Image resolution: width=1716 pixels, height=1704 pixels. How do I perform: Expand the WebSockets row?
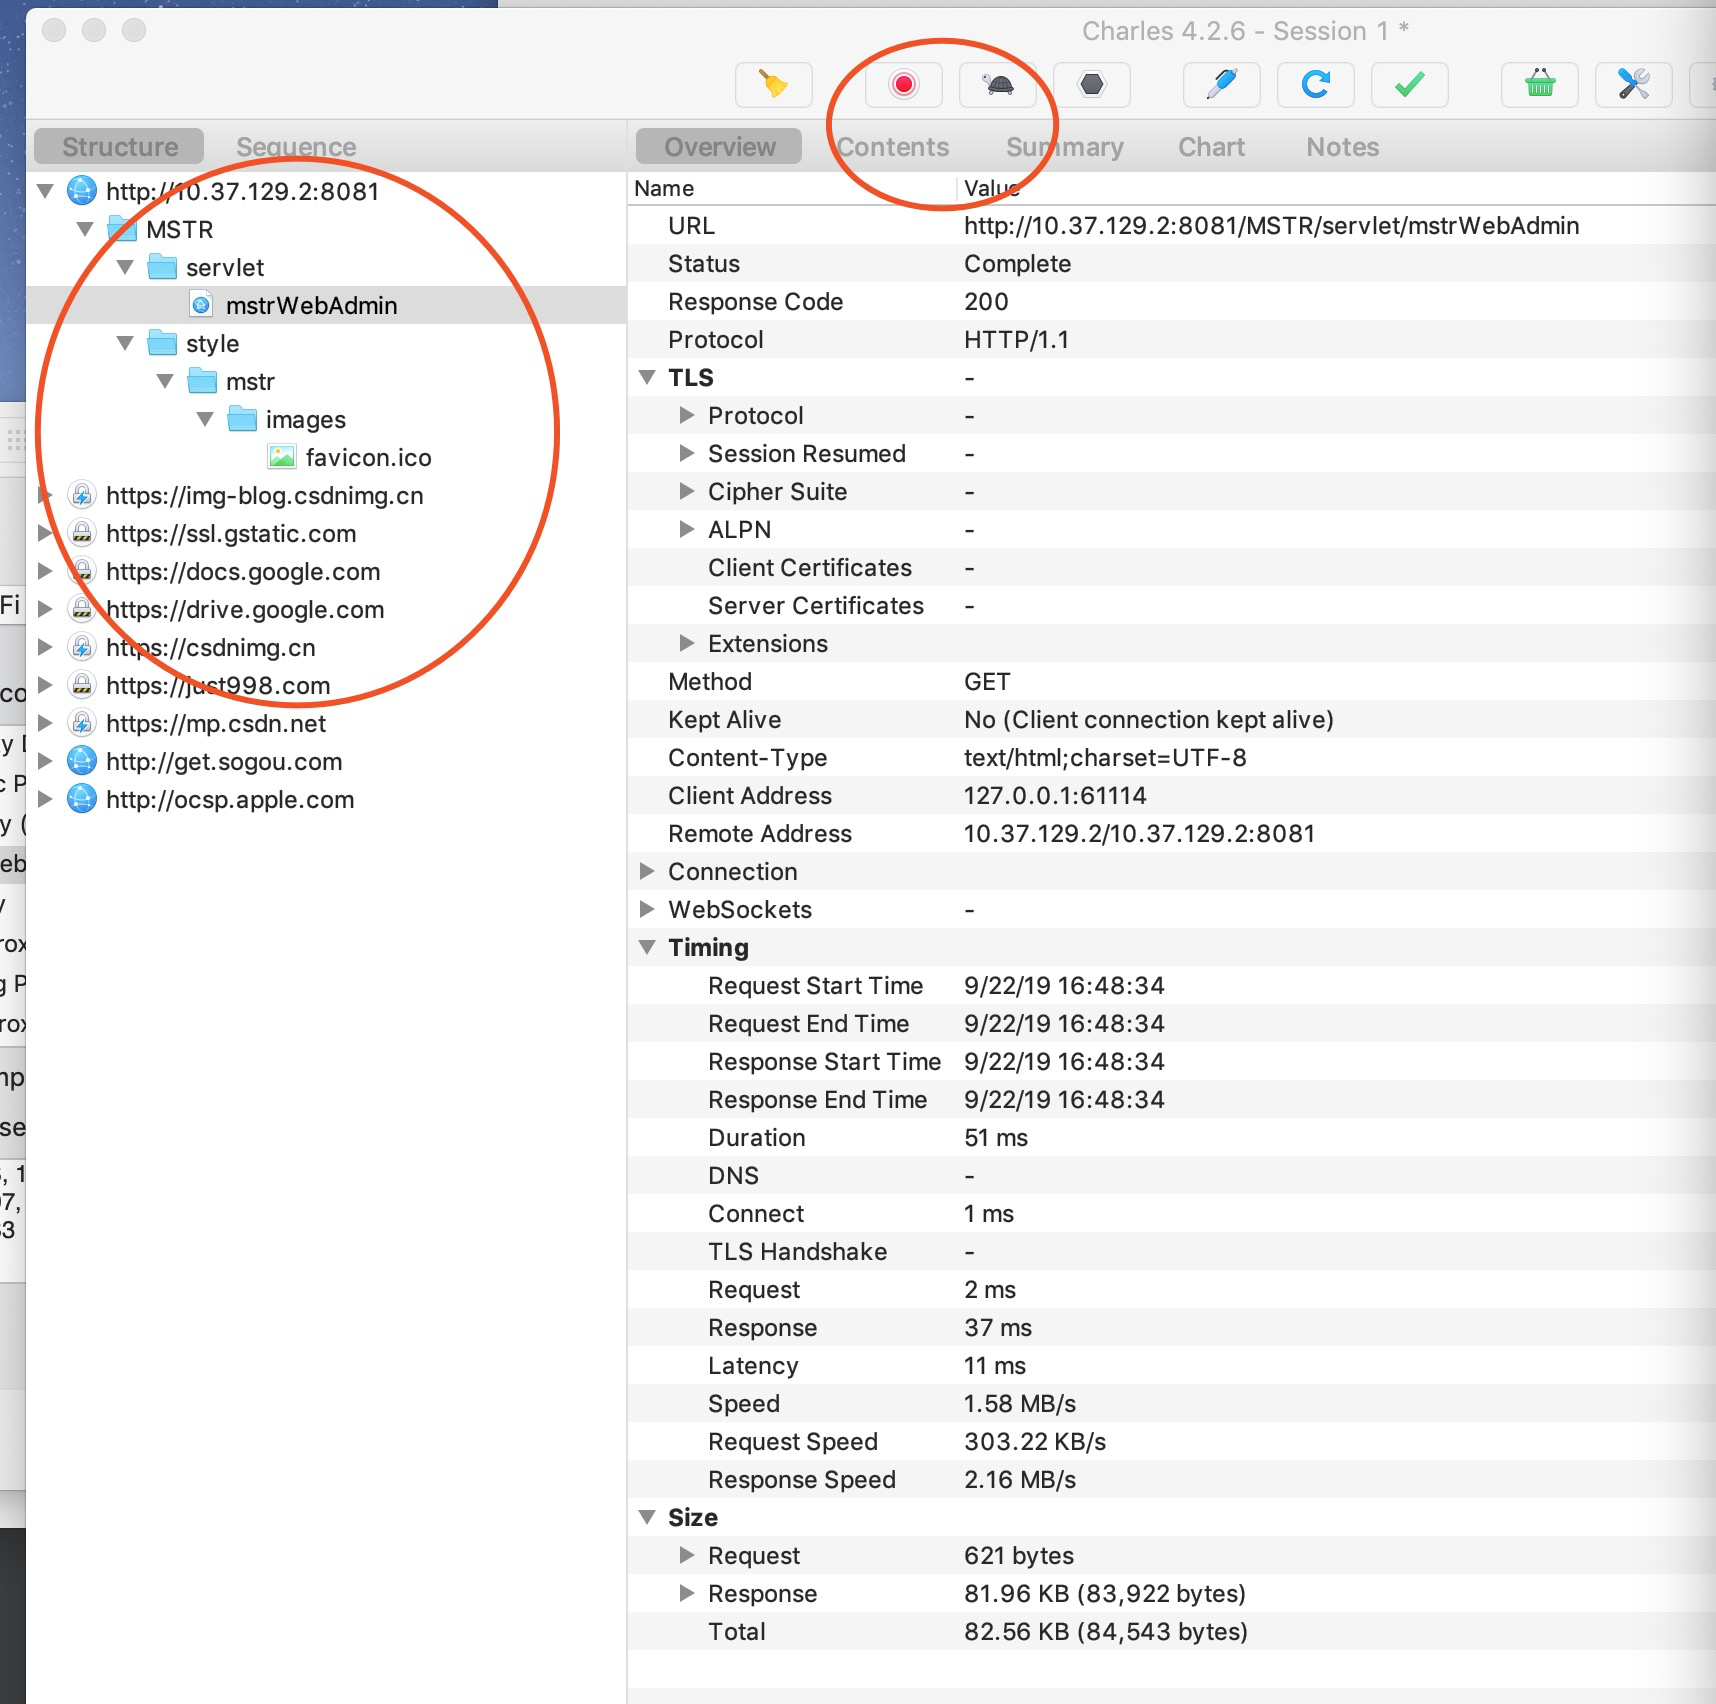647,909
